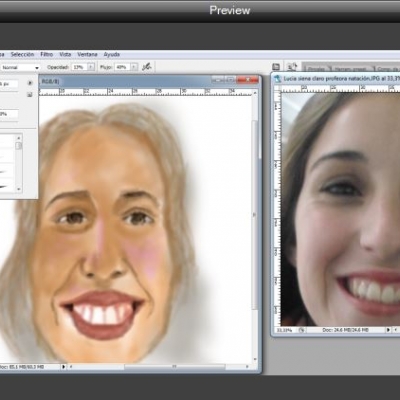Screen dimensions: 400x400
Task: Click the Bridge browse icon
Action: tap(292, 67)
